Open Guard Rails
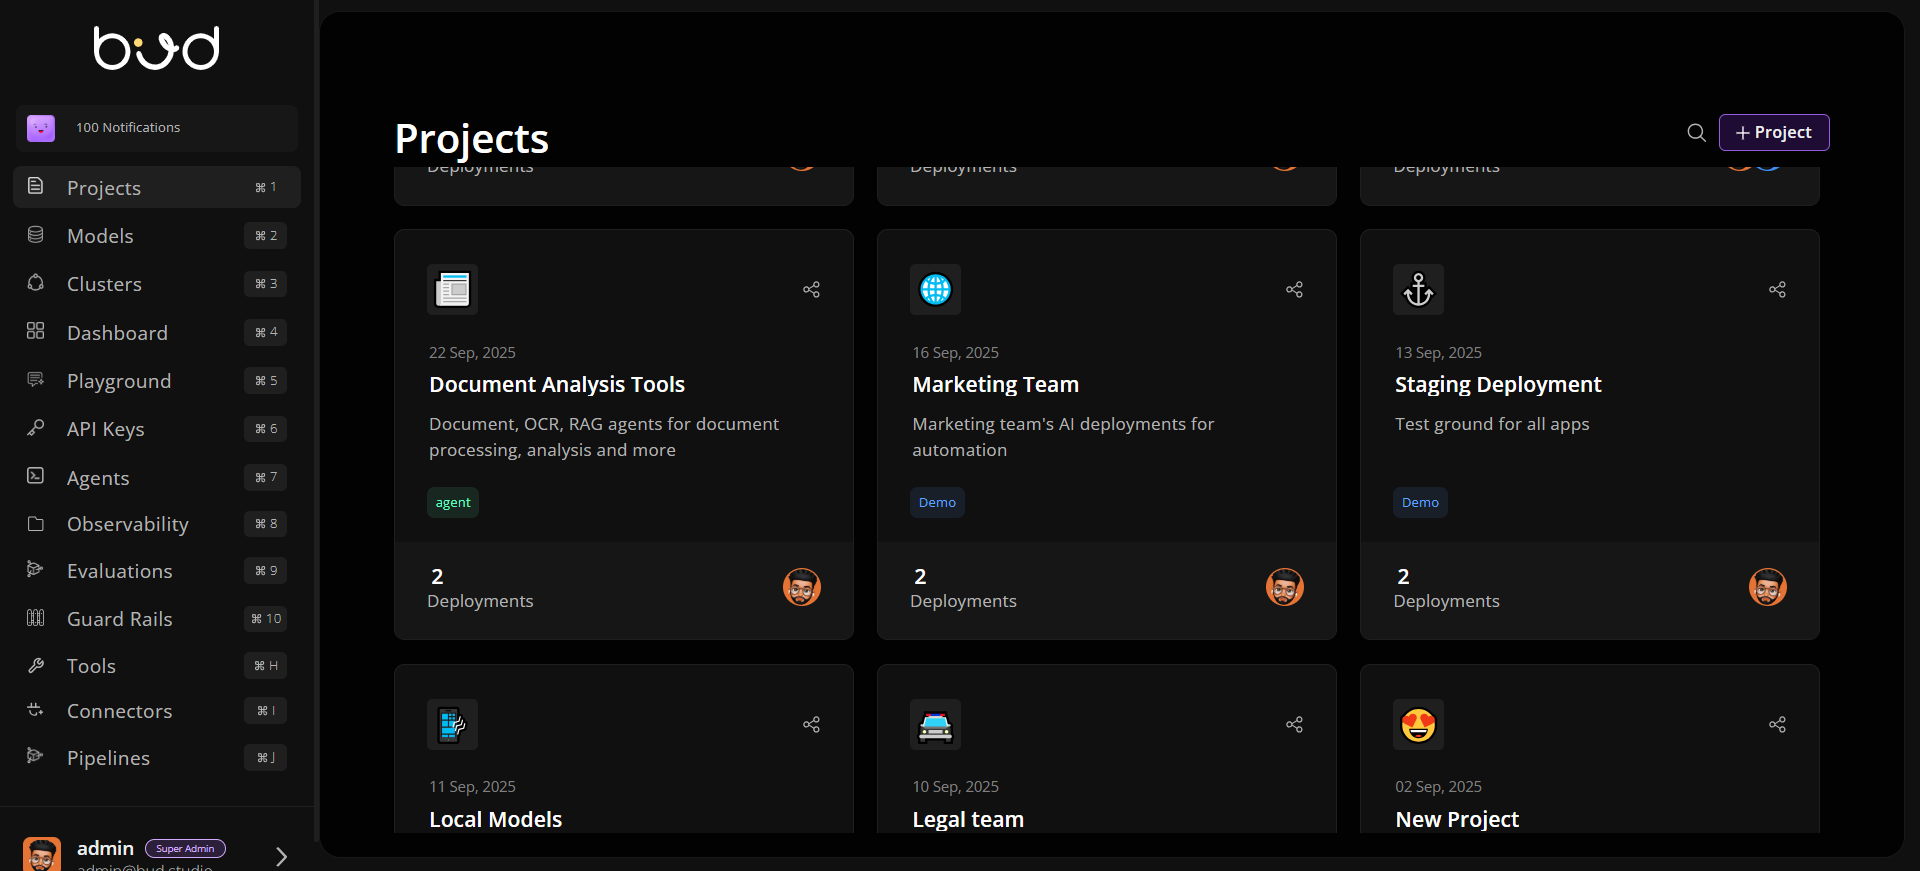 (157, 618)
